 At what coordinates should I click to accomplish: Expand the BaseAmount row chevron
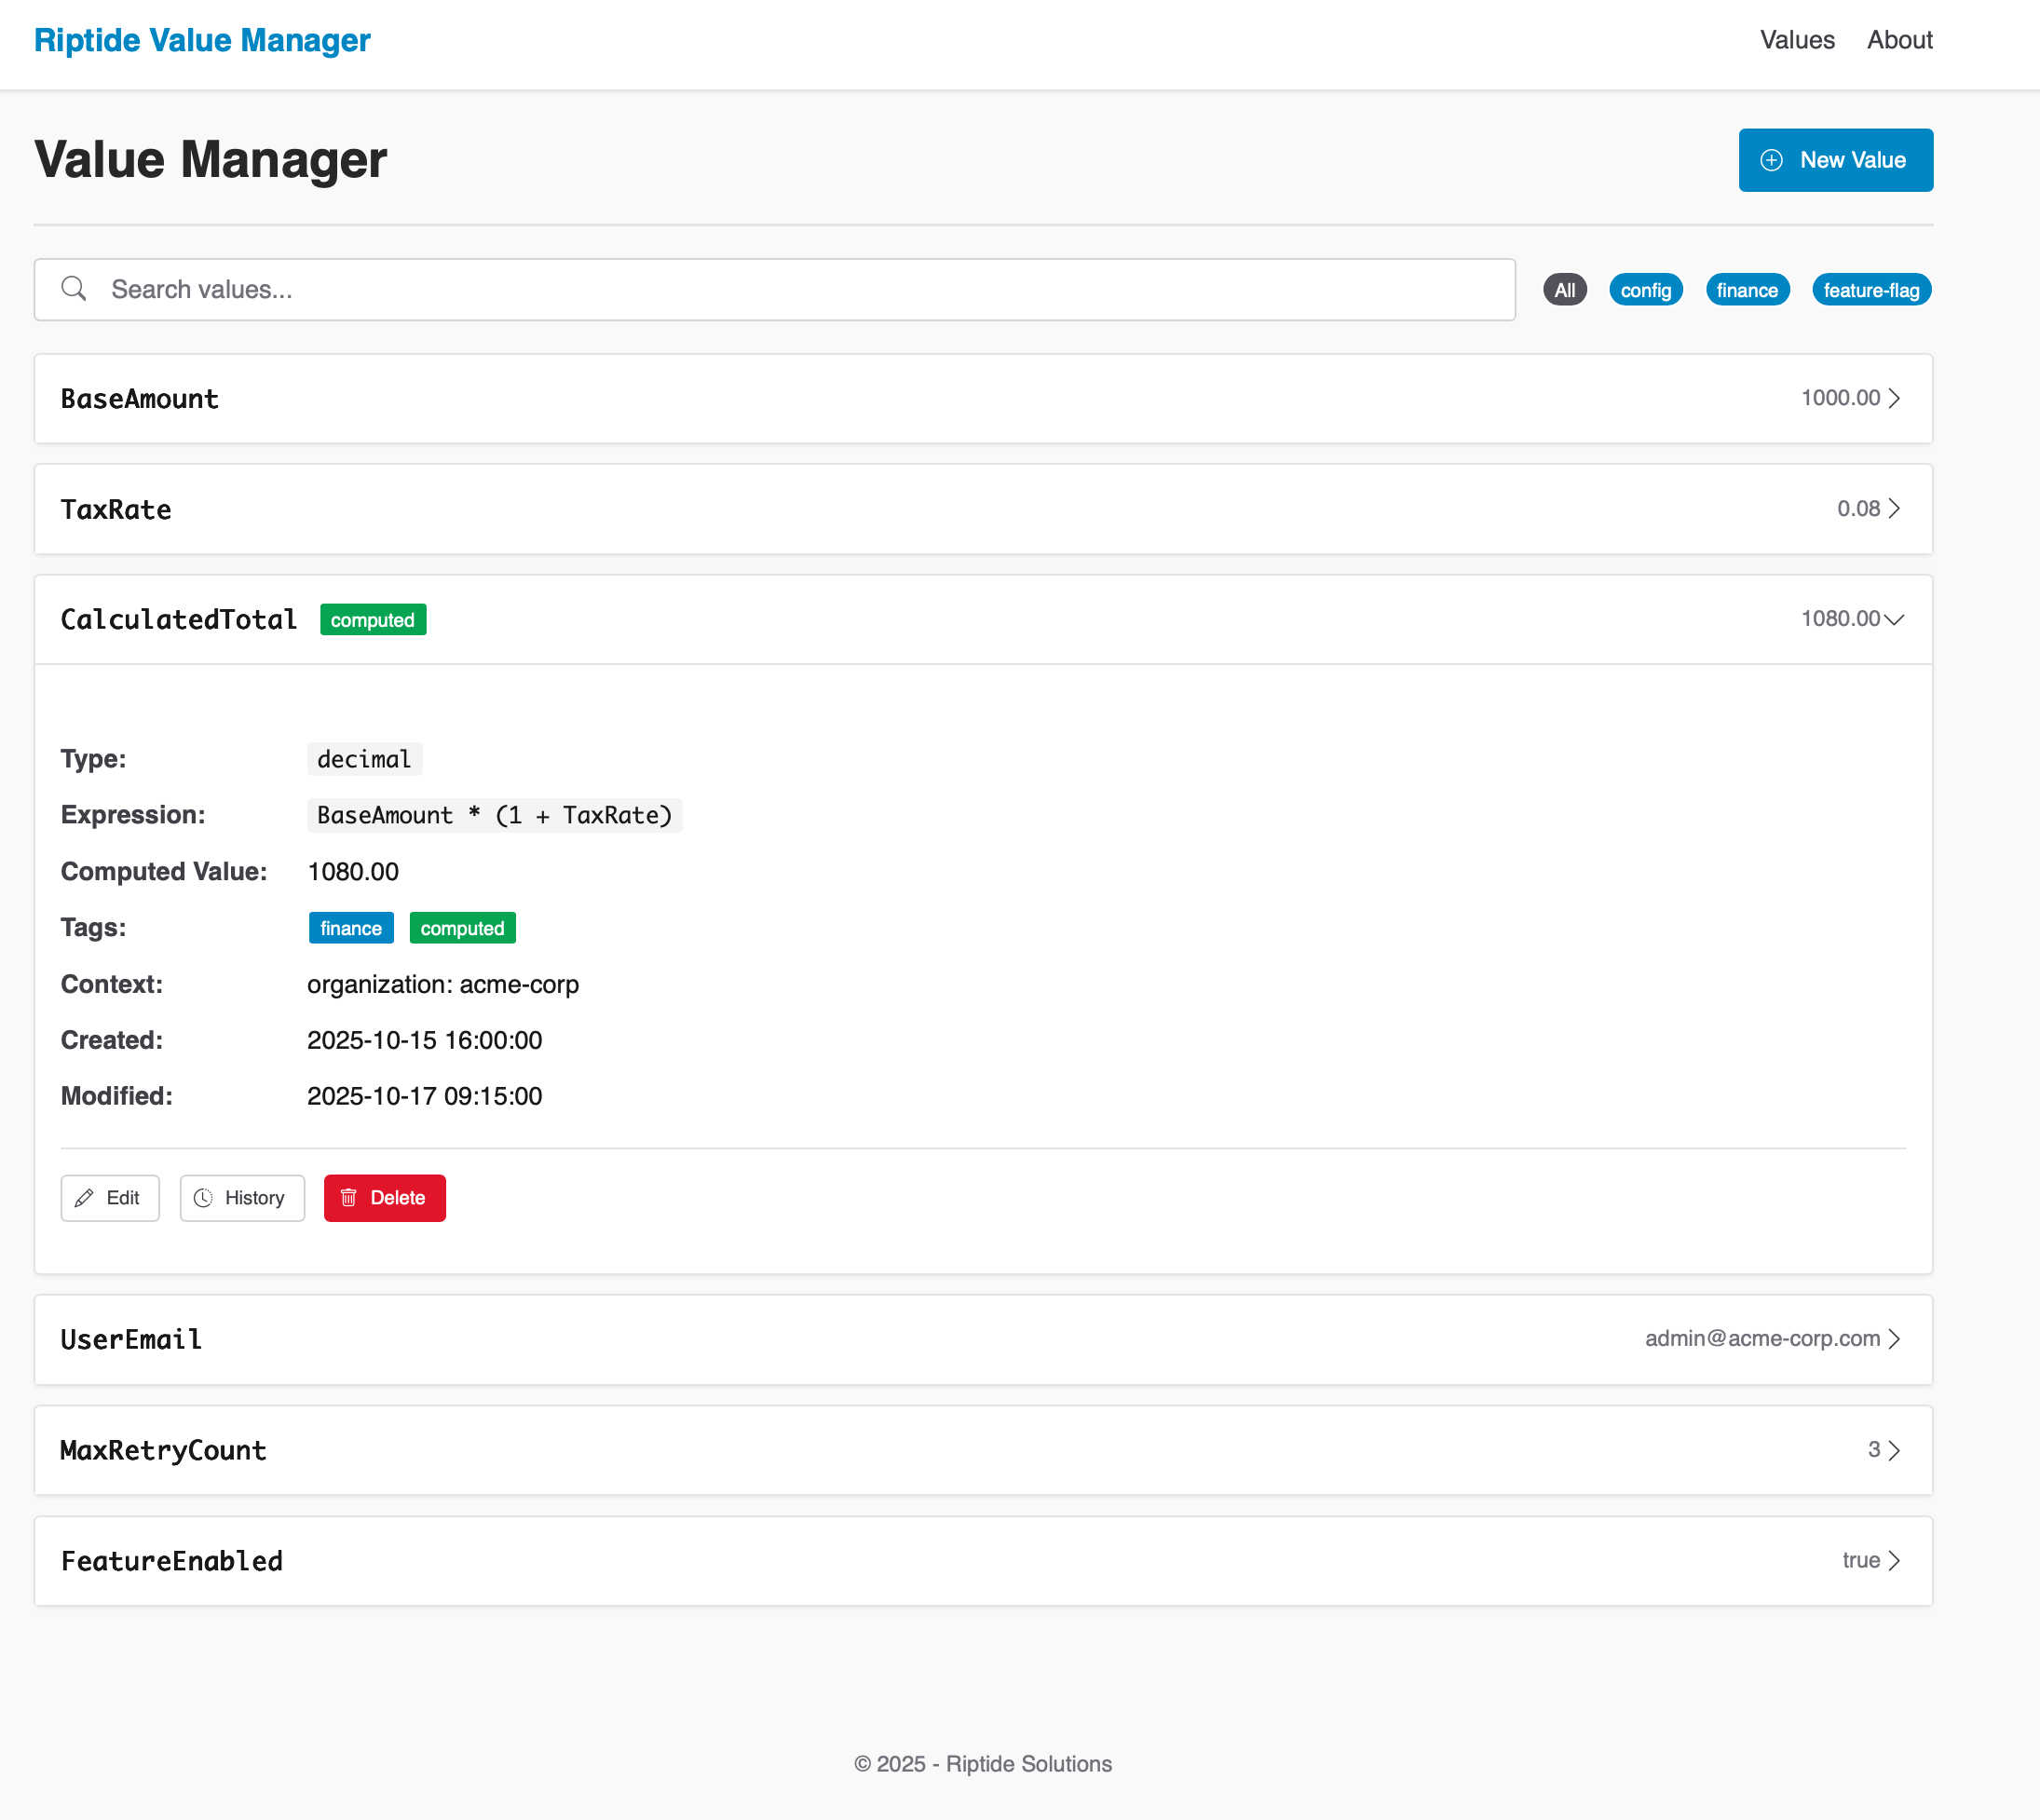coord(1894,398)
